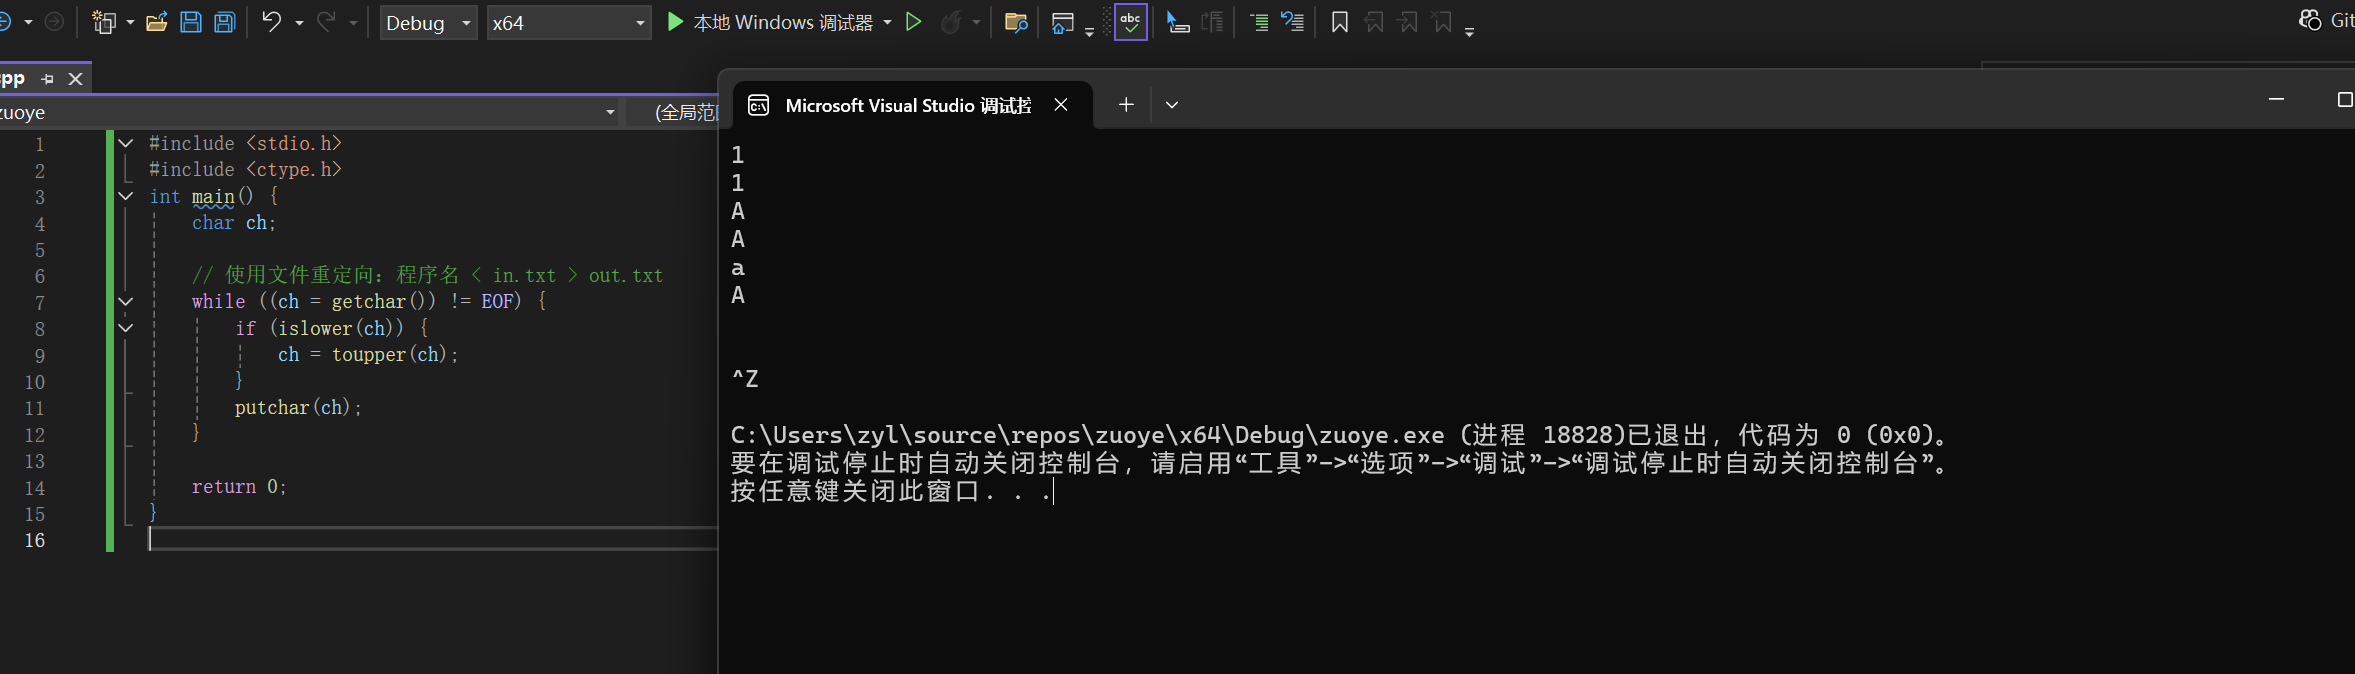Click the Hot Reload flame icon

coord(951,22)
